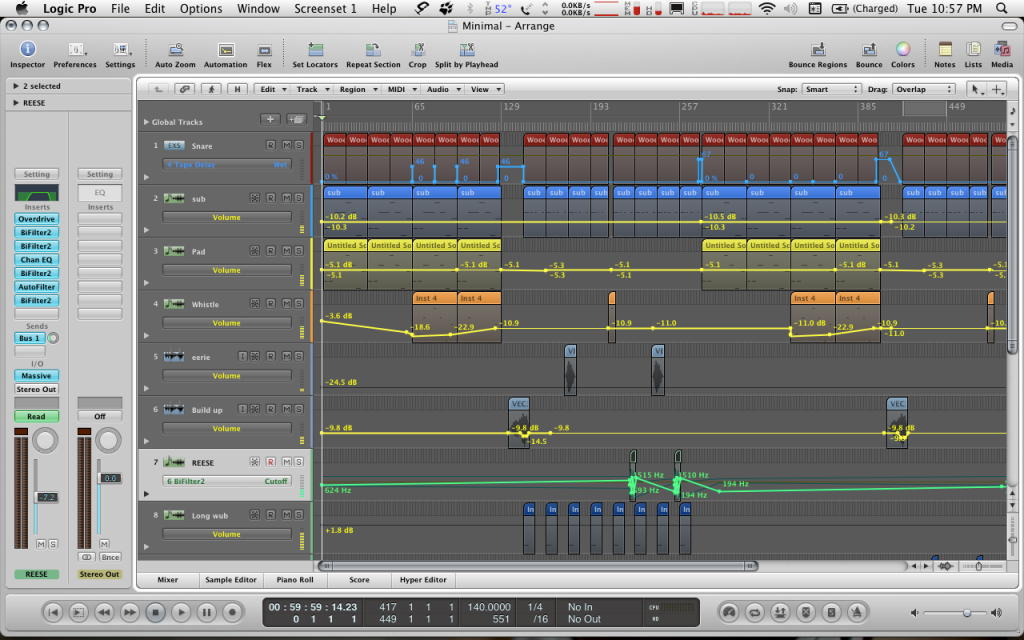
Task: Open the Snap Smart dropdown
Action: [831, 89]
